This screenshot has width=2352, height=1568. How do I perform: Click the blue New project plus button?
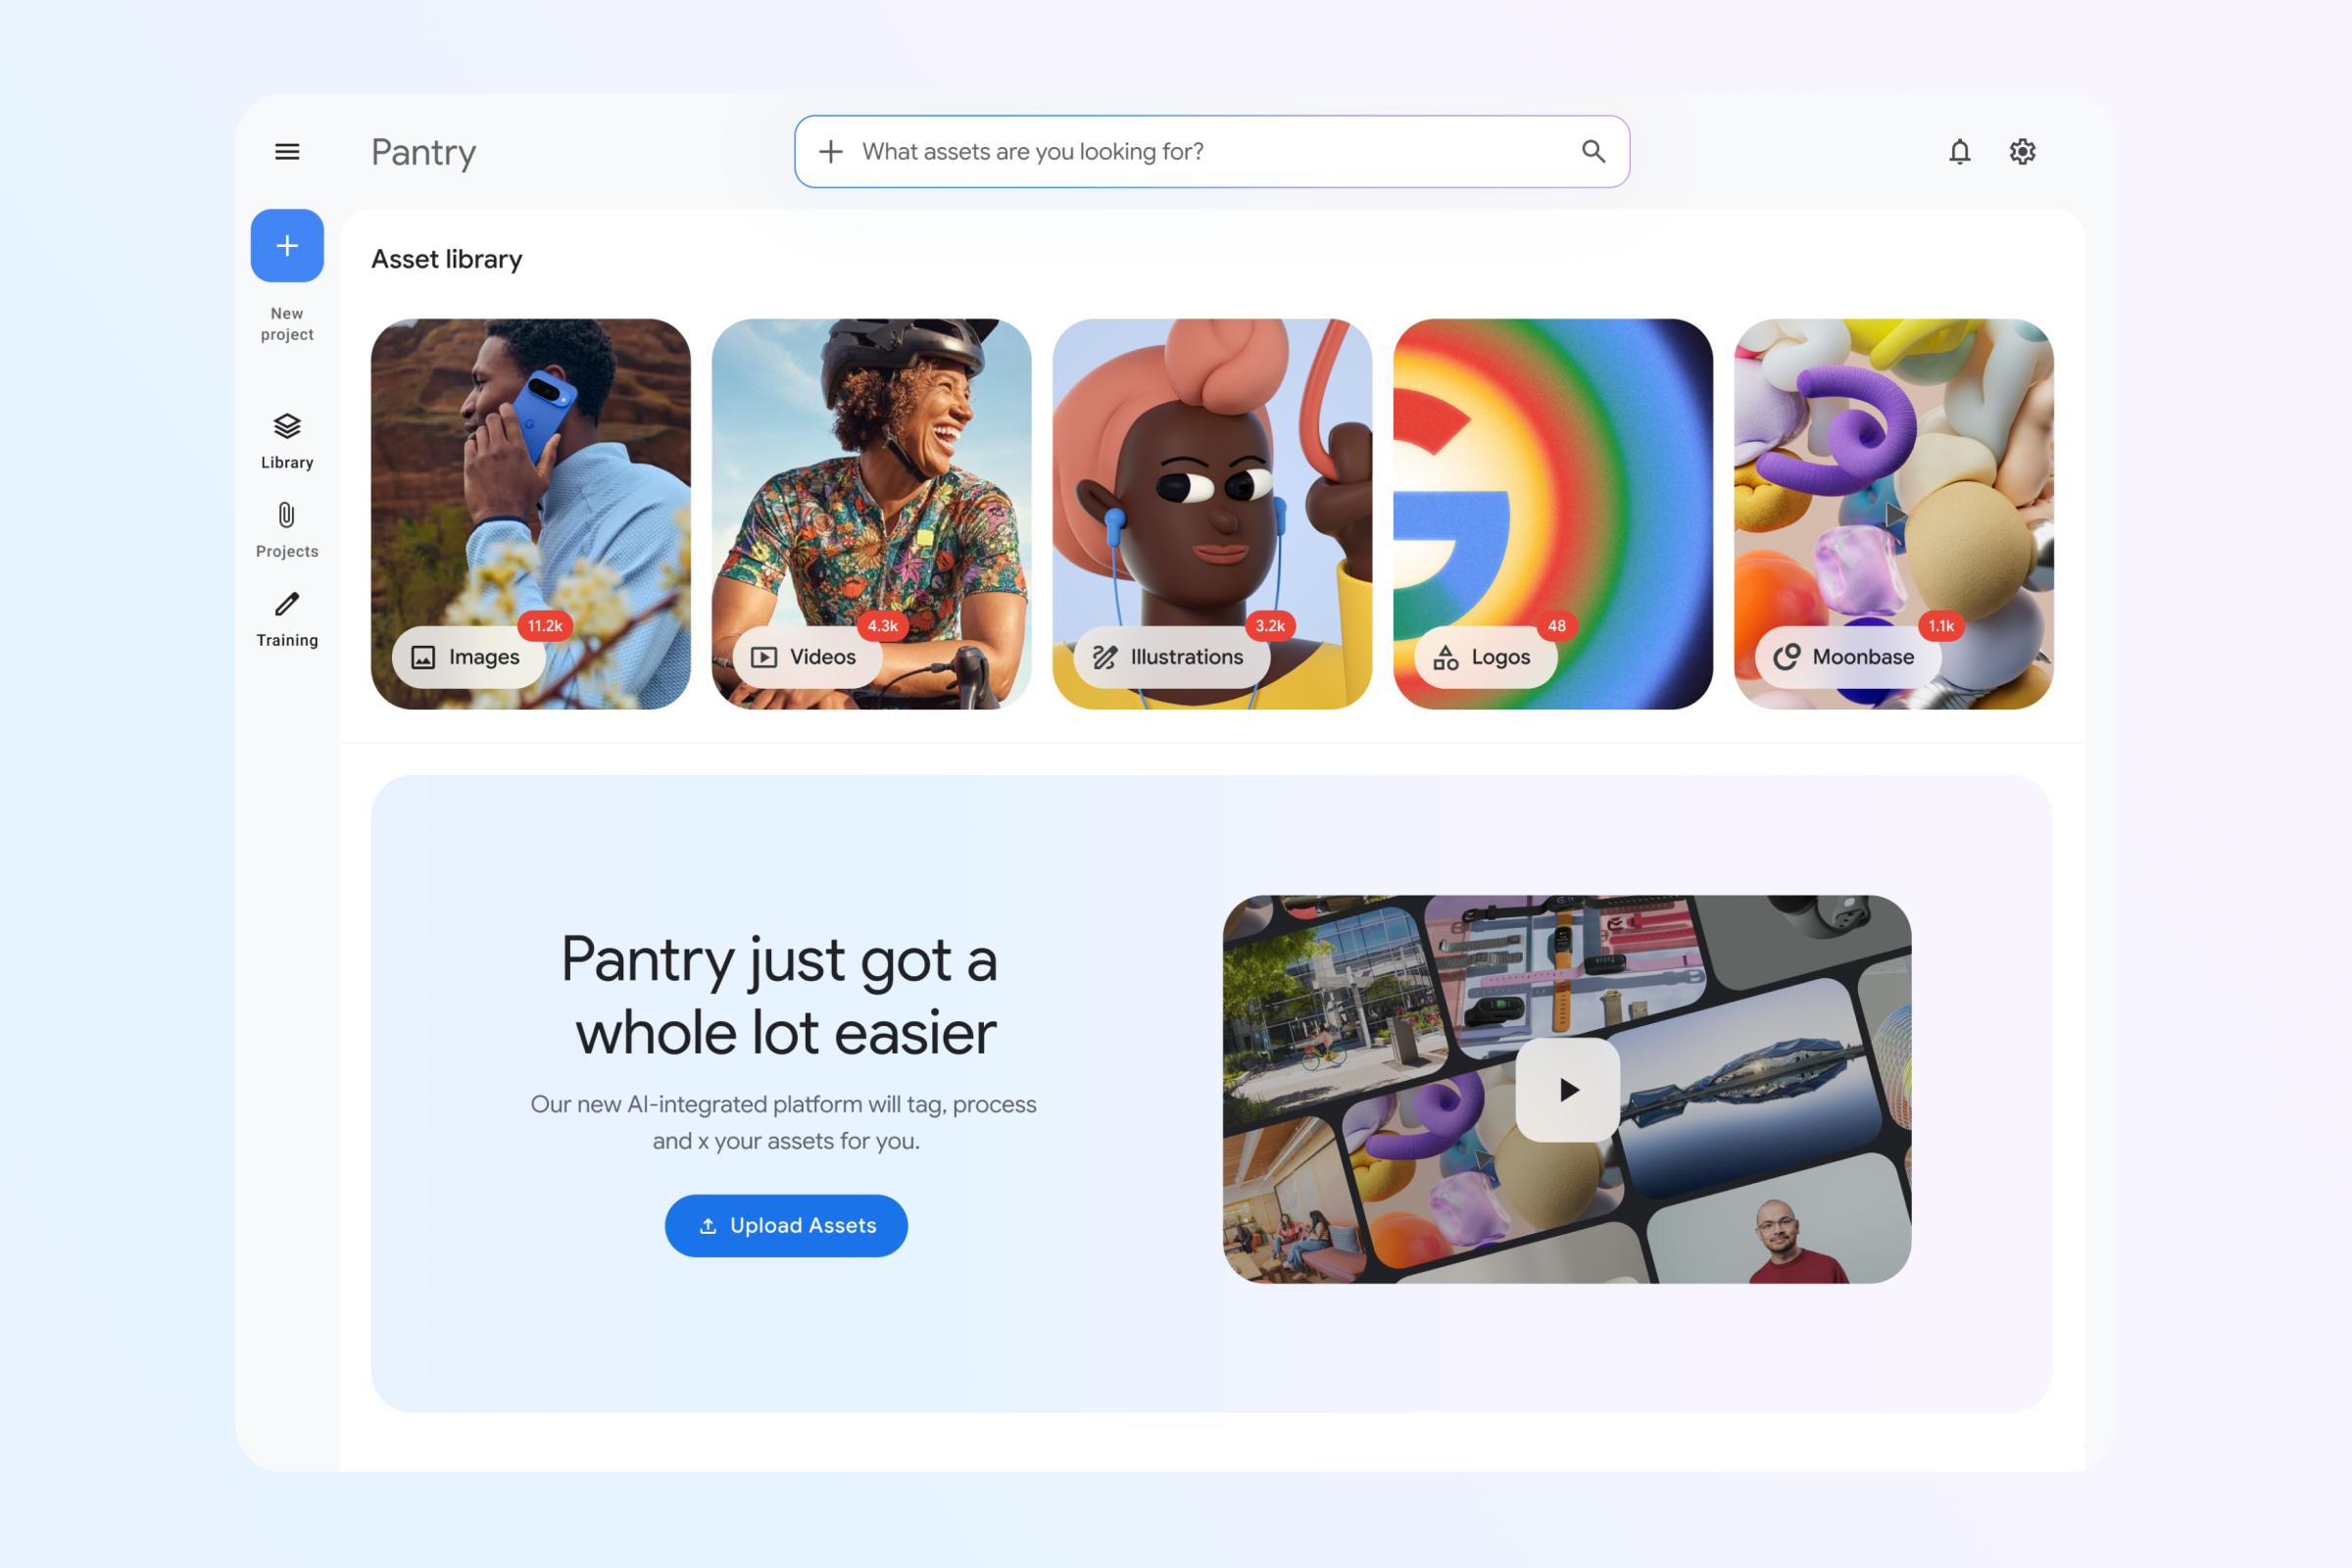tap(287, 246)
